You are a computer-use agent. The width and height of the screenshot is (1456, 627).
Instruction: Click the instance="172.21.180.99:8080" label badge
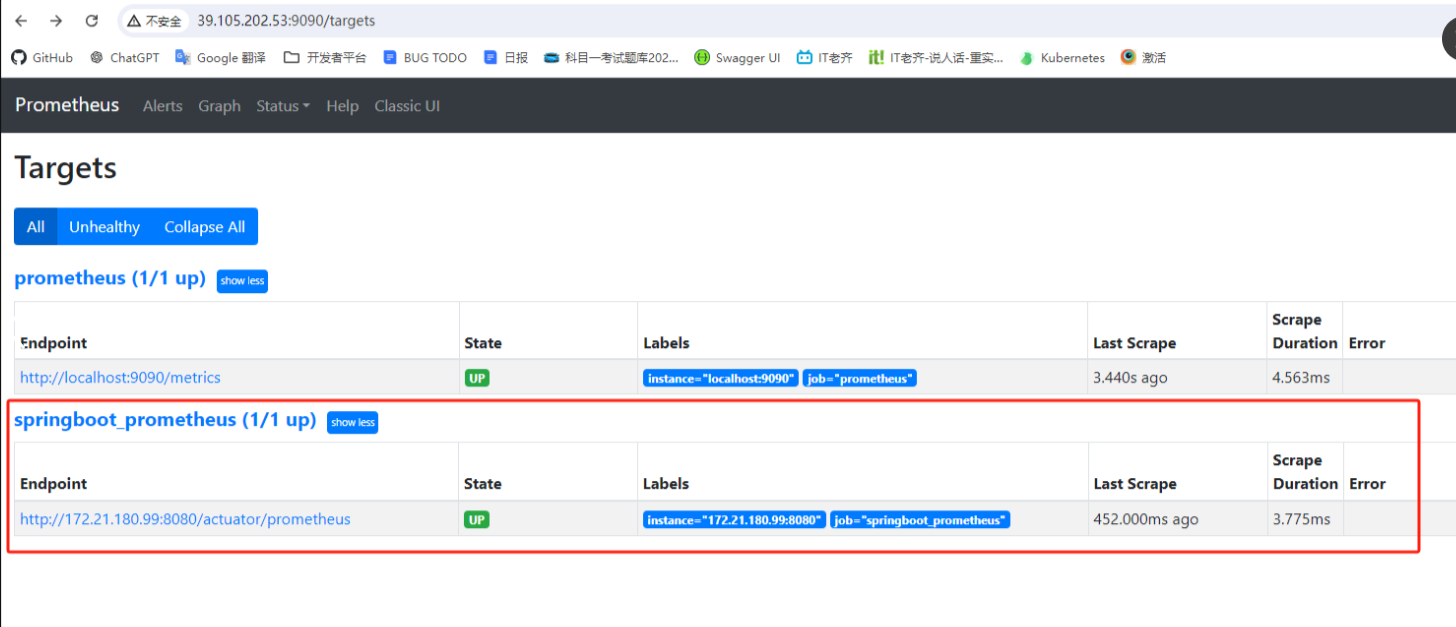734,520
